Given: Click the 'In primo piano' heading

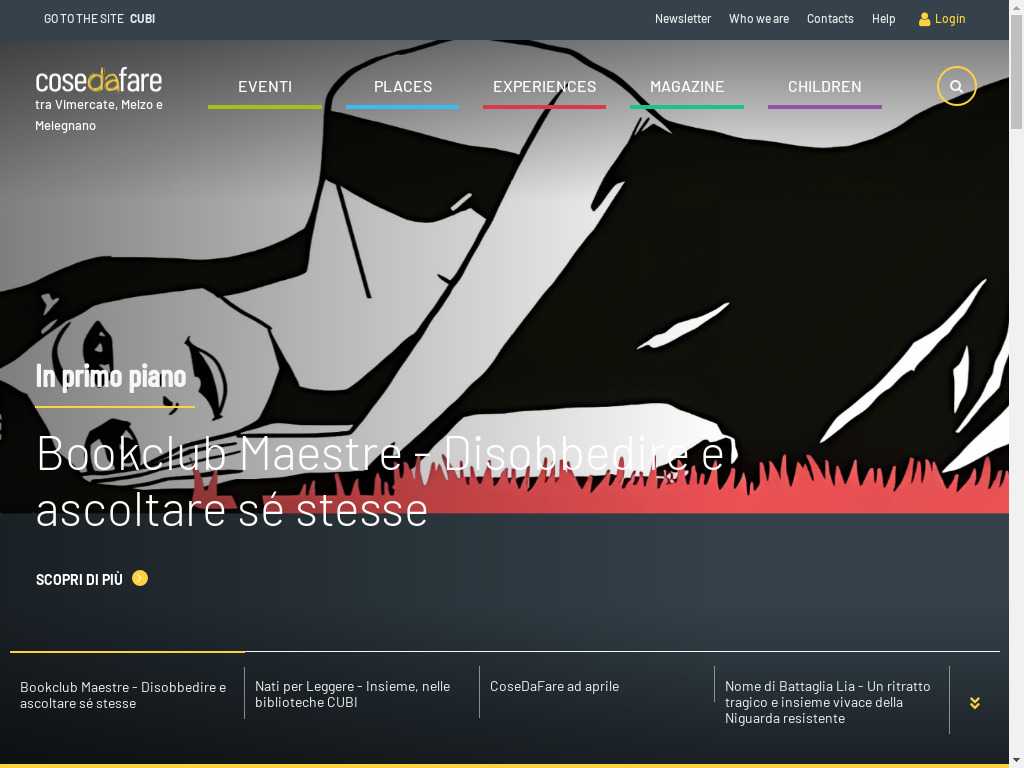Looking at the screenshot, I should (x=111, y=376).
